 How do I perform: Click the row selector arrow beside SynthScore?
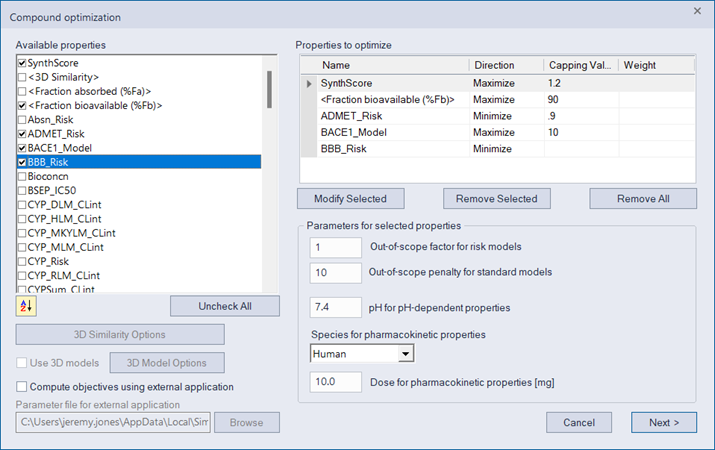(x=309, y=83)
